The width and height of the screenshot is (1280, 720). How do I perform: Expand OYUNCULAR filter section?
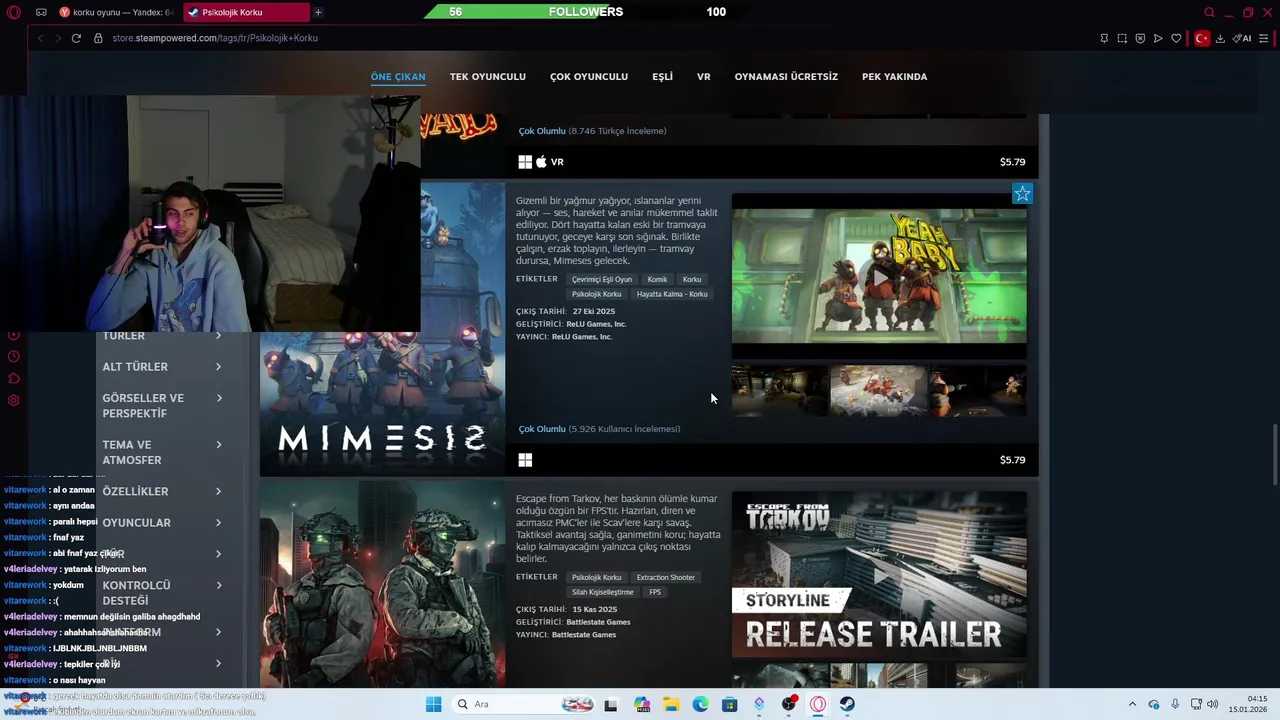tap(162, 522)
